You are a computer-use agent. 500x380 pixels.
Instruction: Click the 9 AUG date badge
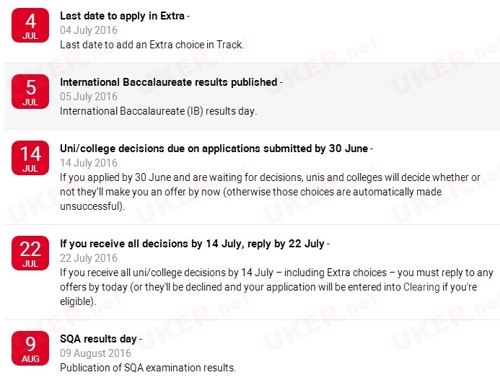pos(30,348)
